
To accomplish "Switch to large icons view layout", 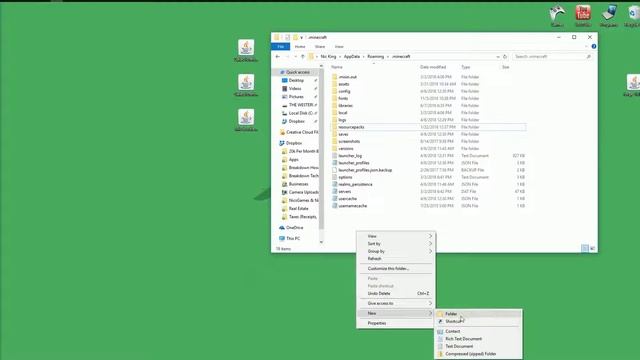I will pyautogui.click(x=593, y=249).
